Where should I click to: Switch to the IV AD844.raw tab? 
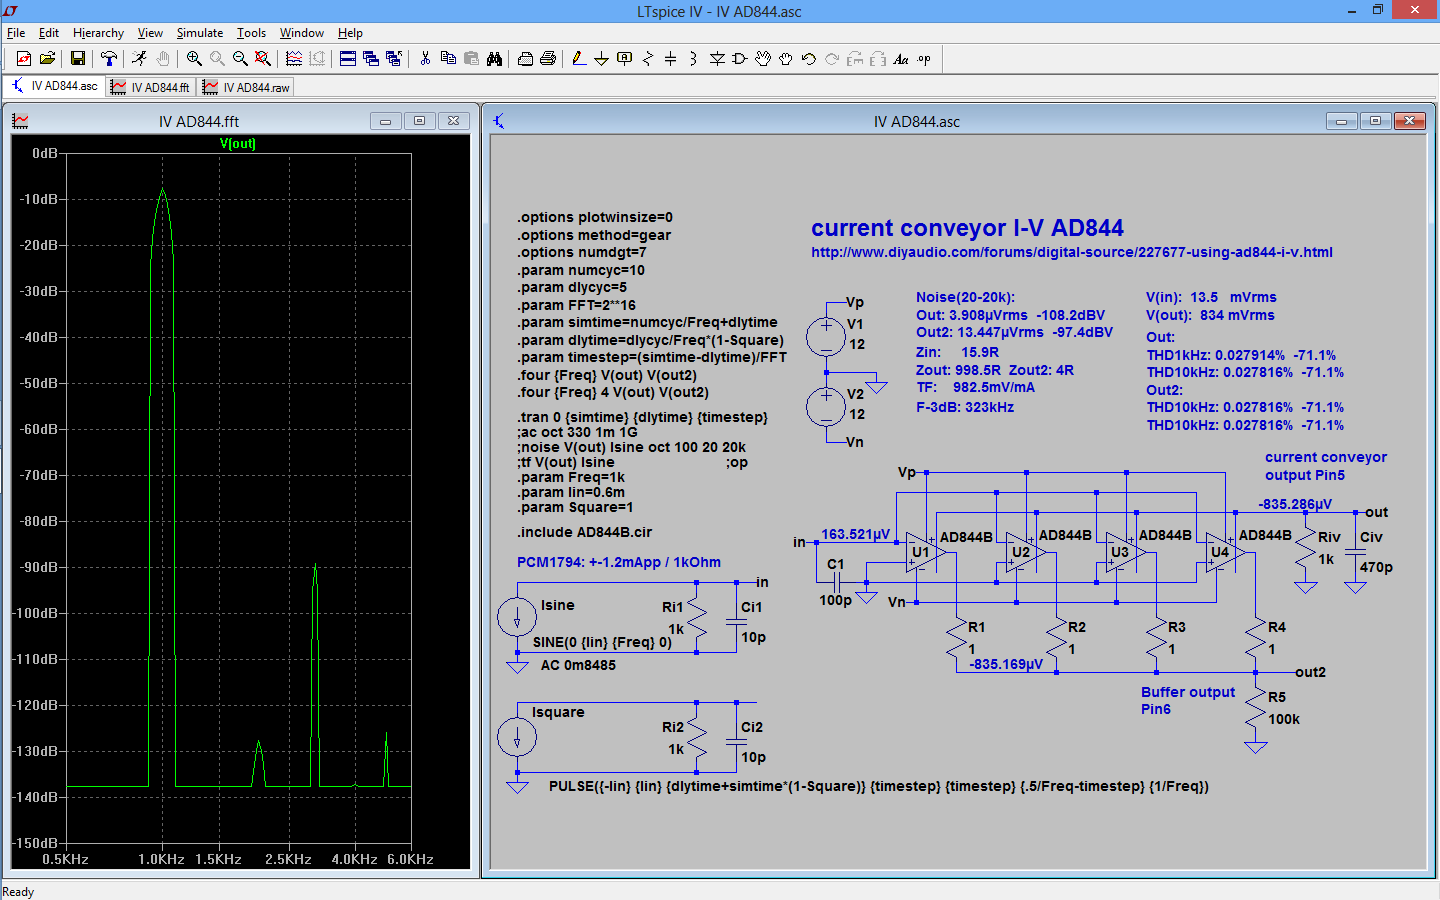[246, 87]
